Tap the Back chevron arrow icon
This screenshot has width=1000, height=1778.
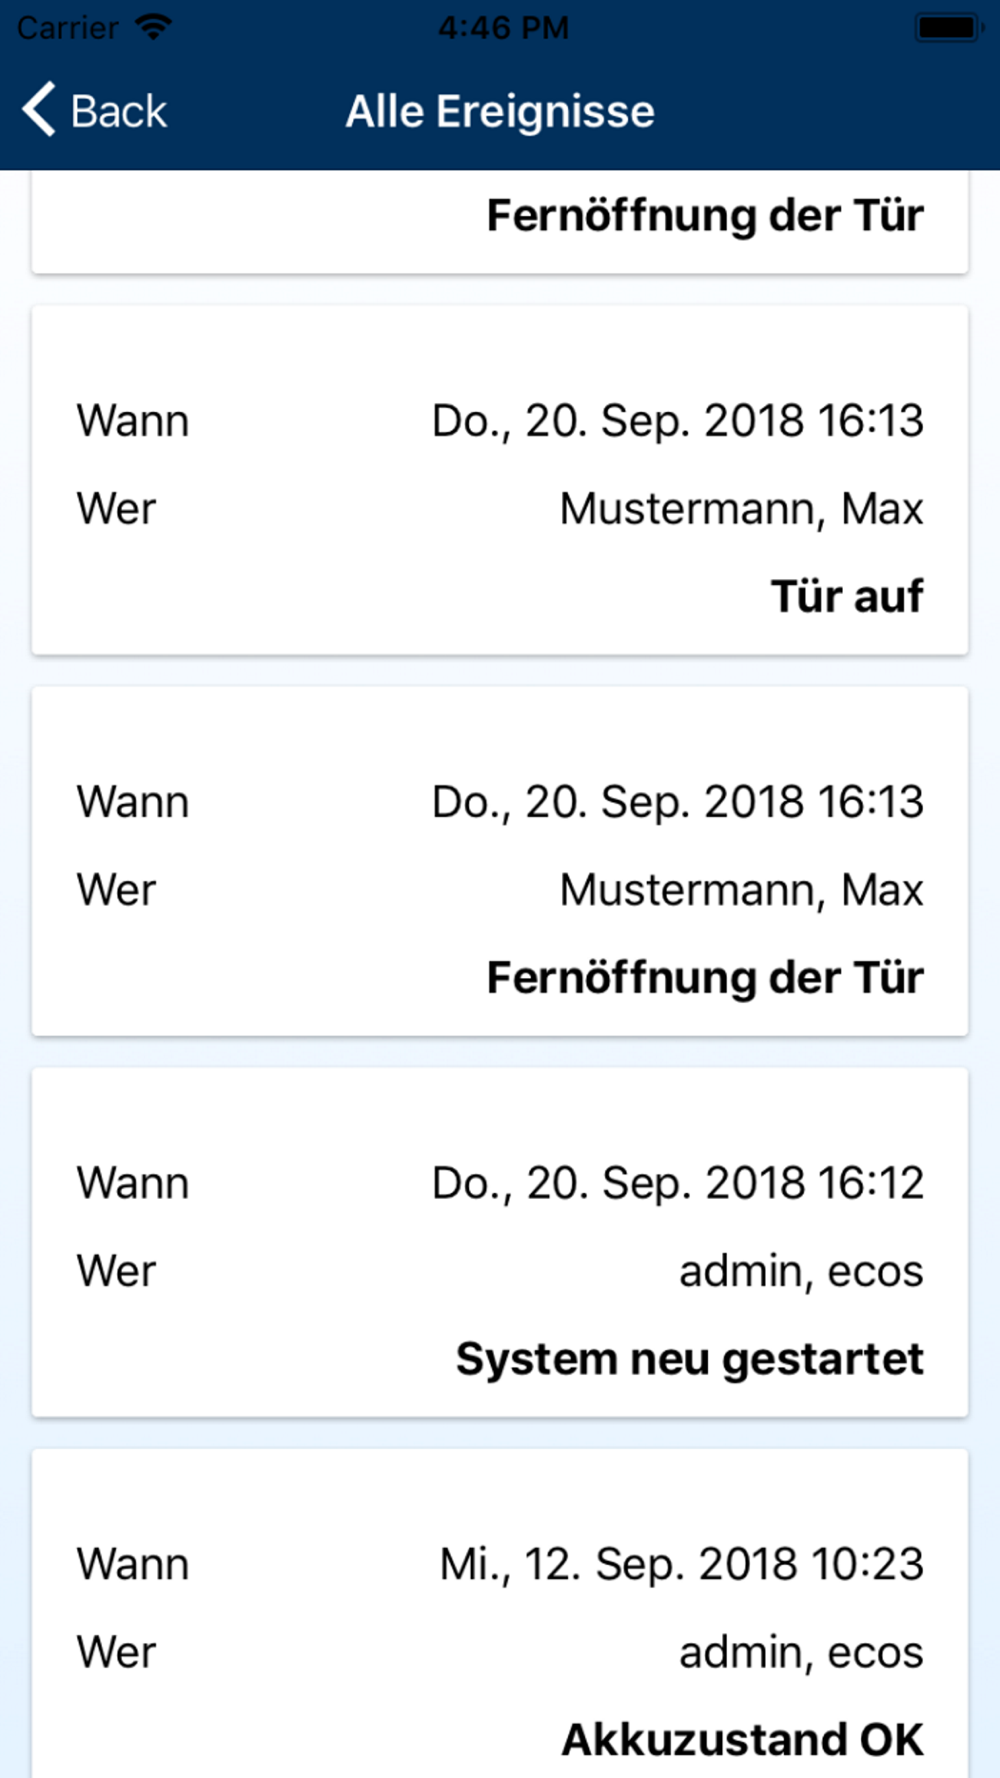click(x=39, y=110)
